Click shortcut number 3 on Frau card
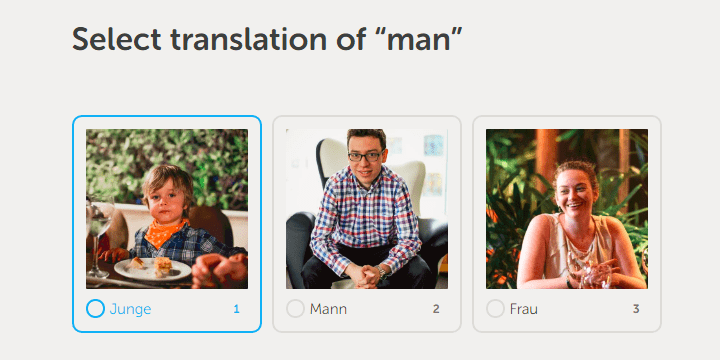This screenshot has height=360, width=720. coord(636,309)
